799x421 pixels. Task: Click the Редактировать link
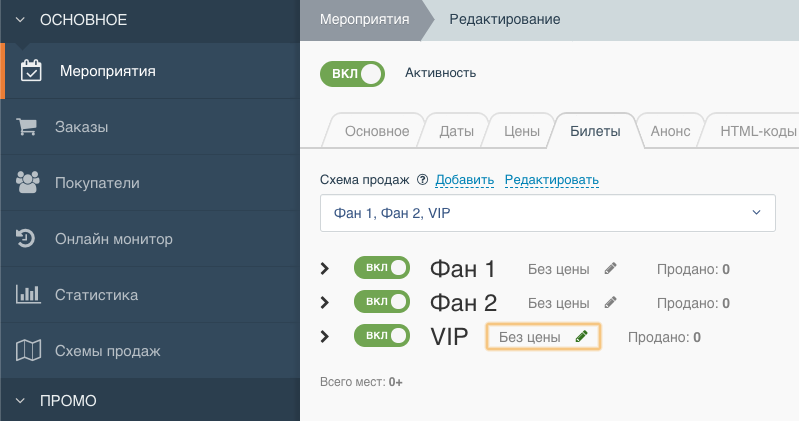551,179
